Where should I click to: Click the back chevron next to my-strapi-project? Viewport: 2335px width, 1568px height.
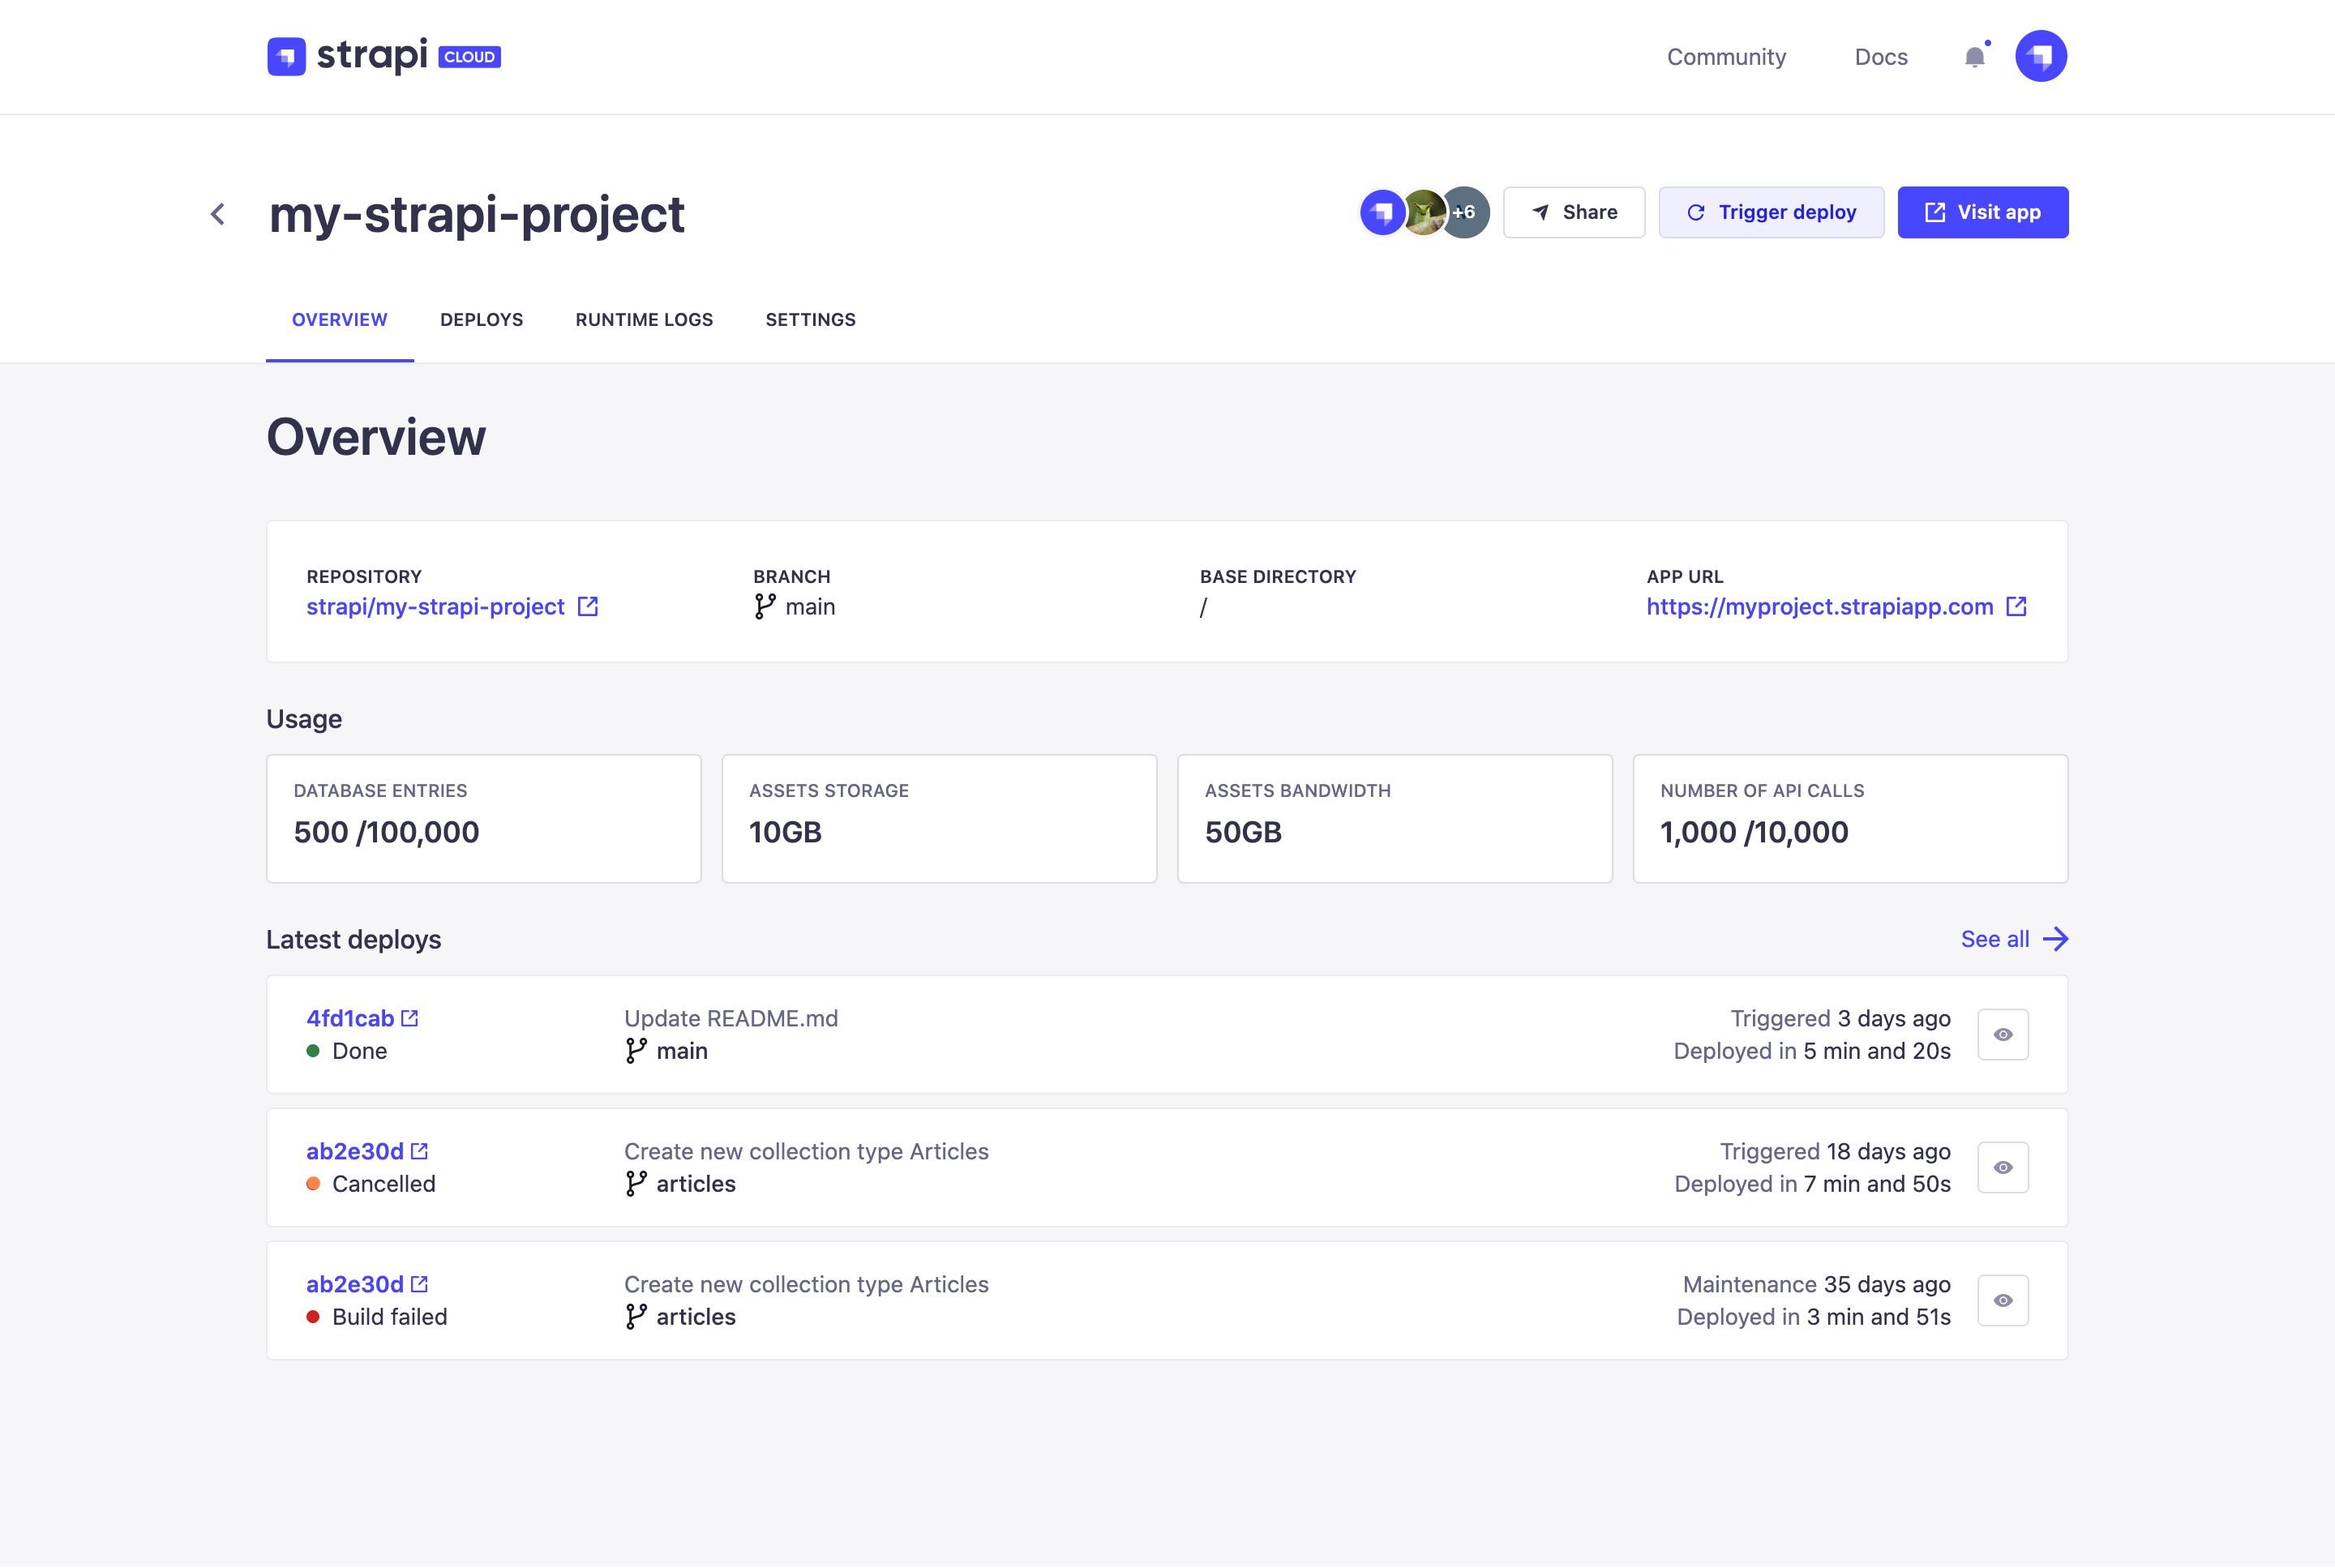[218, 214]
